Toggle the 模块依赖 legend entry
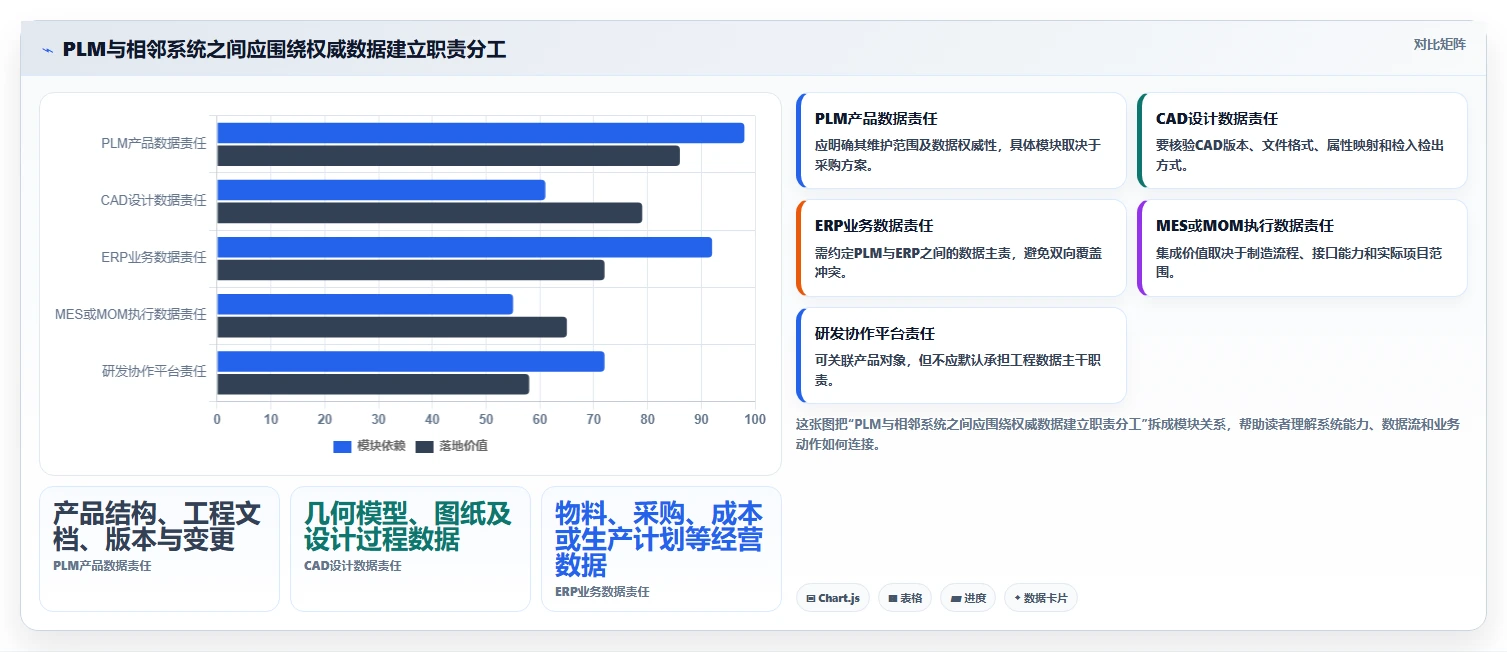This screenshot has width=1507, height=652. (x=369, y=446)
